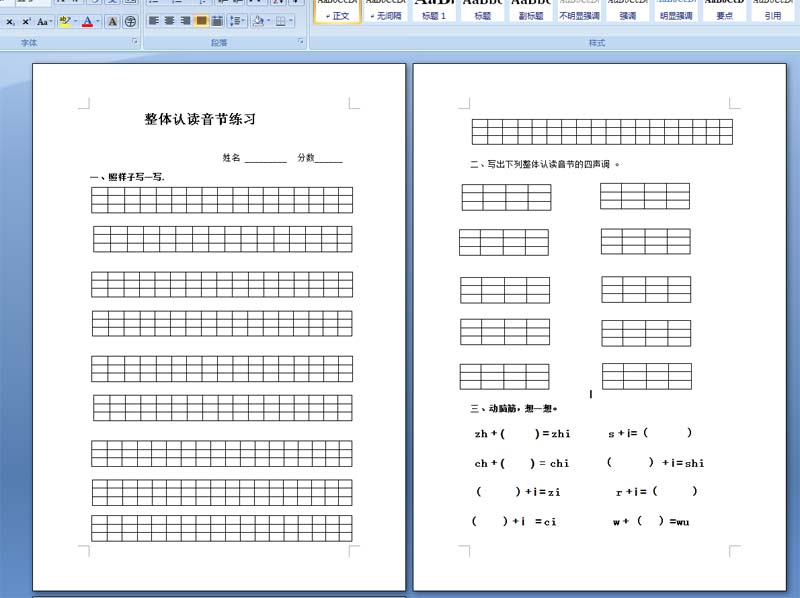Apply red font color

[88, 21]
